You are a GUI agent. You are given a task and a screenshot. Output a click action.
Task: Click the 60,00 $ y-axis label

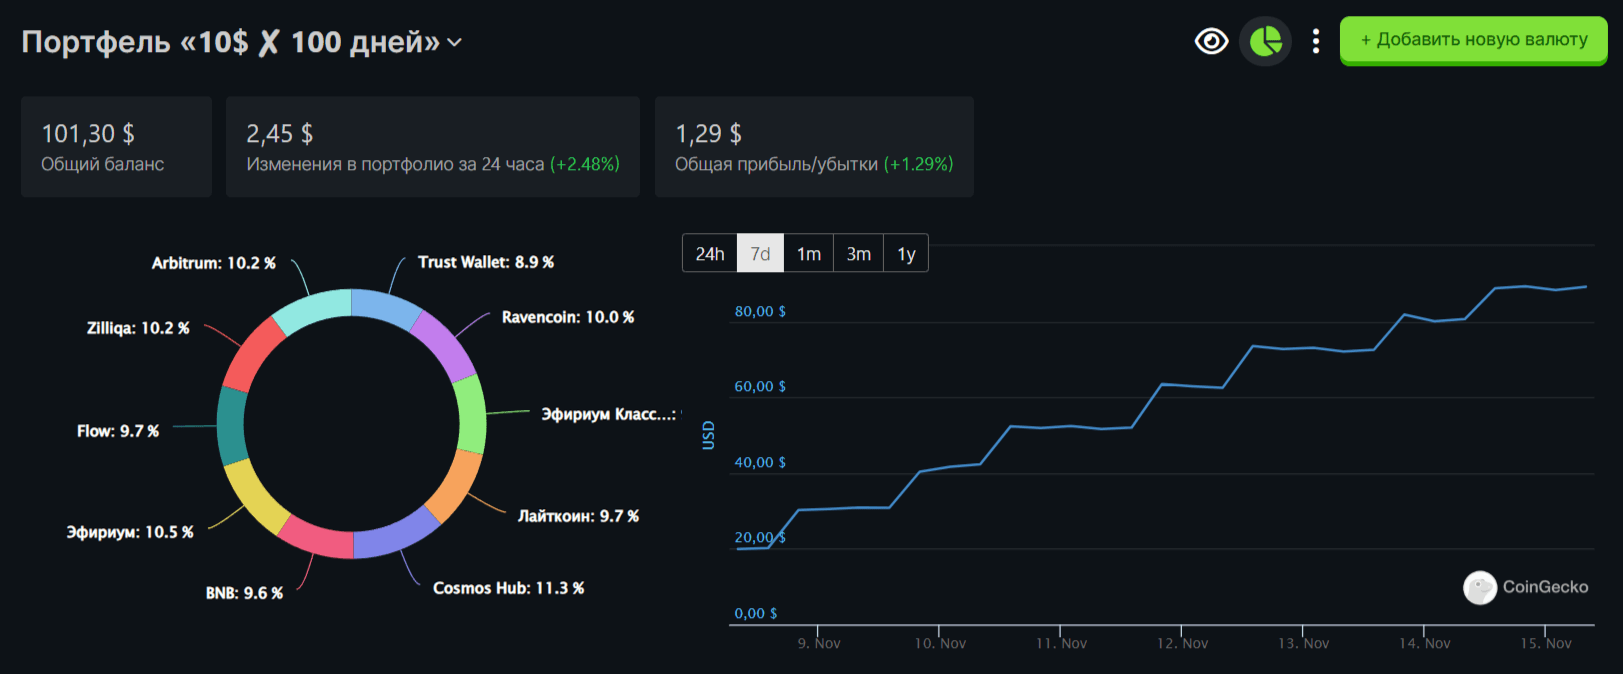[760, 386]
